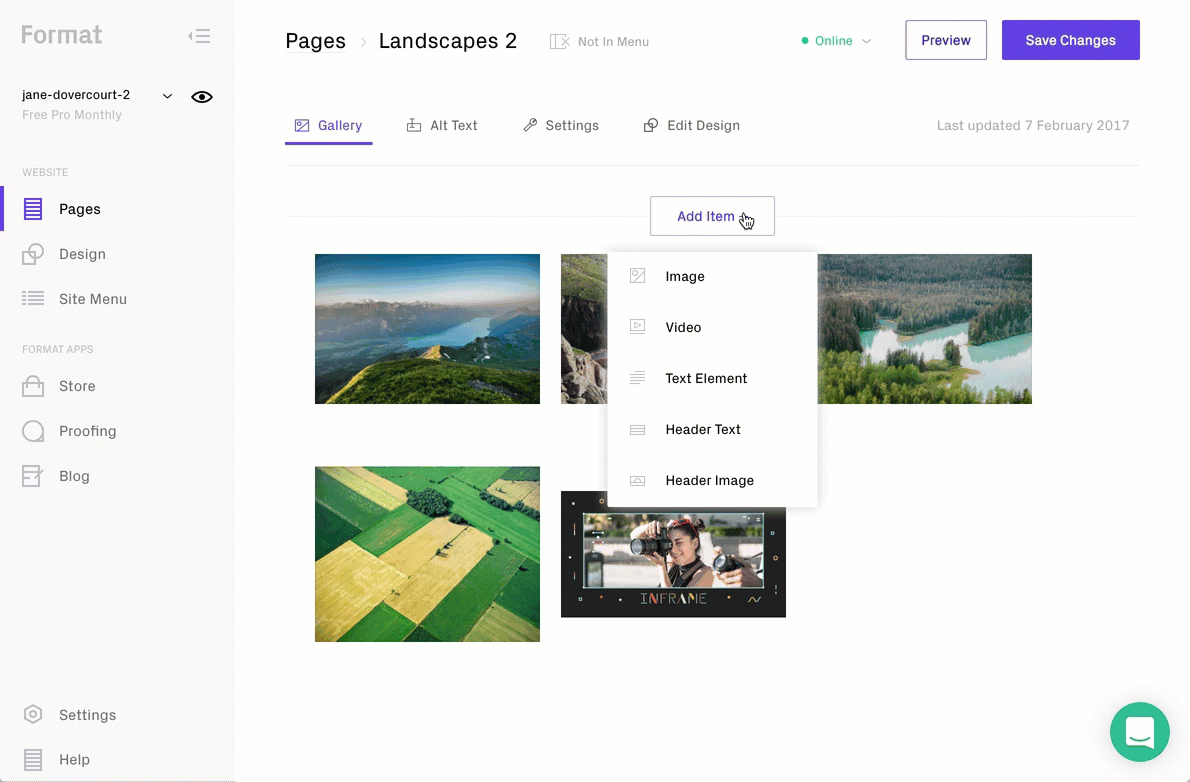Switch to the Edit Design tab

[691, 126]
